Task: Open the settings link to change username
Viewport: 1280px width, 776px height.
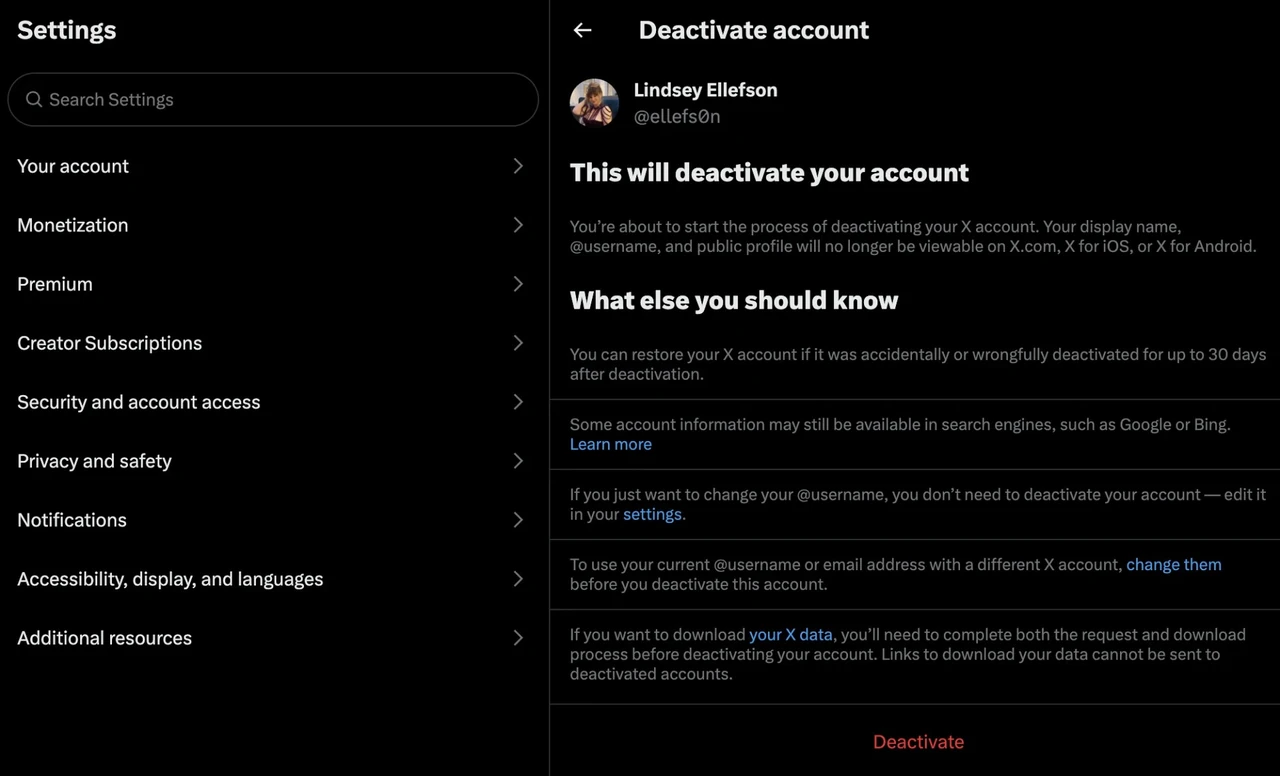Action: click(652, 514)
